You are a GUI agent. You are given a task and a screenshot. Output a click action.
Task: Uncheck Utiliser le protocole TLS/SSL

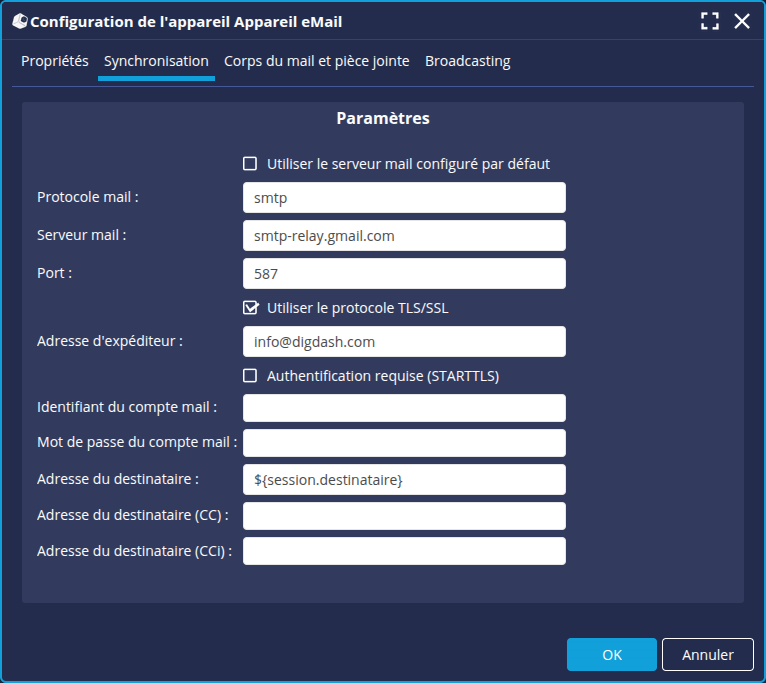(x=251, y=308)
